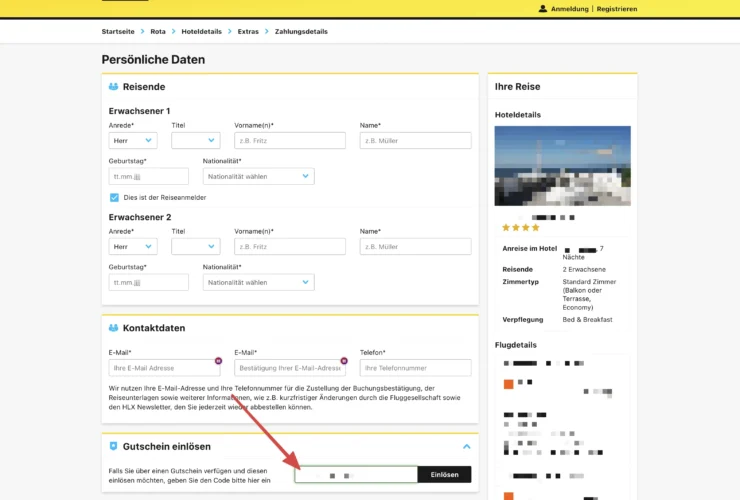Click the Kontaktdaten section icon
Screen dimensions: 740x500
(113, 328)
